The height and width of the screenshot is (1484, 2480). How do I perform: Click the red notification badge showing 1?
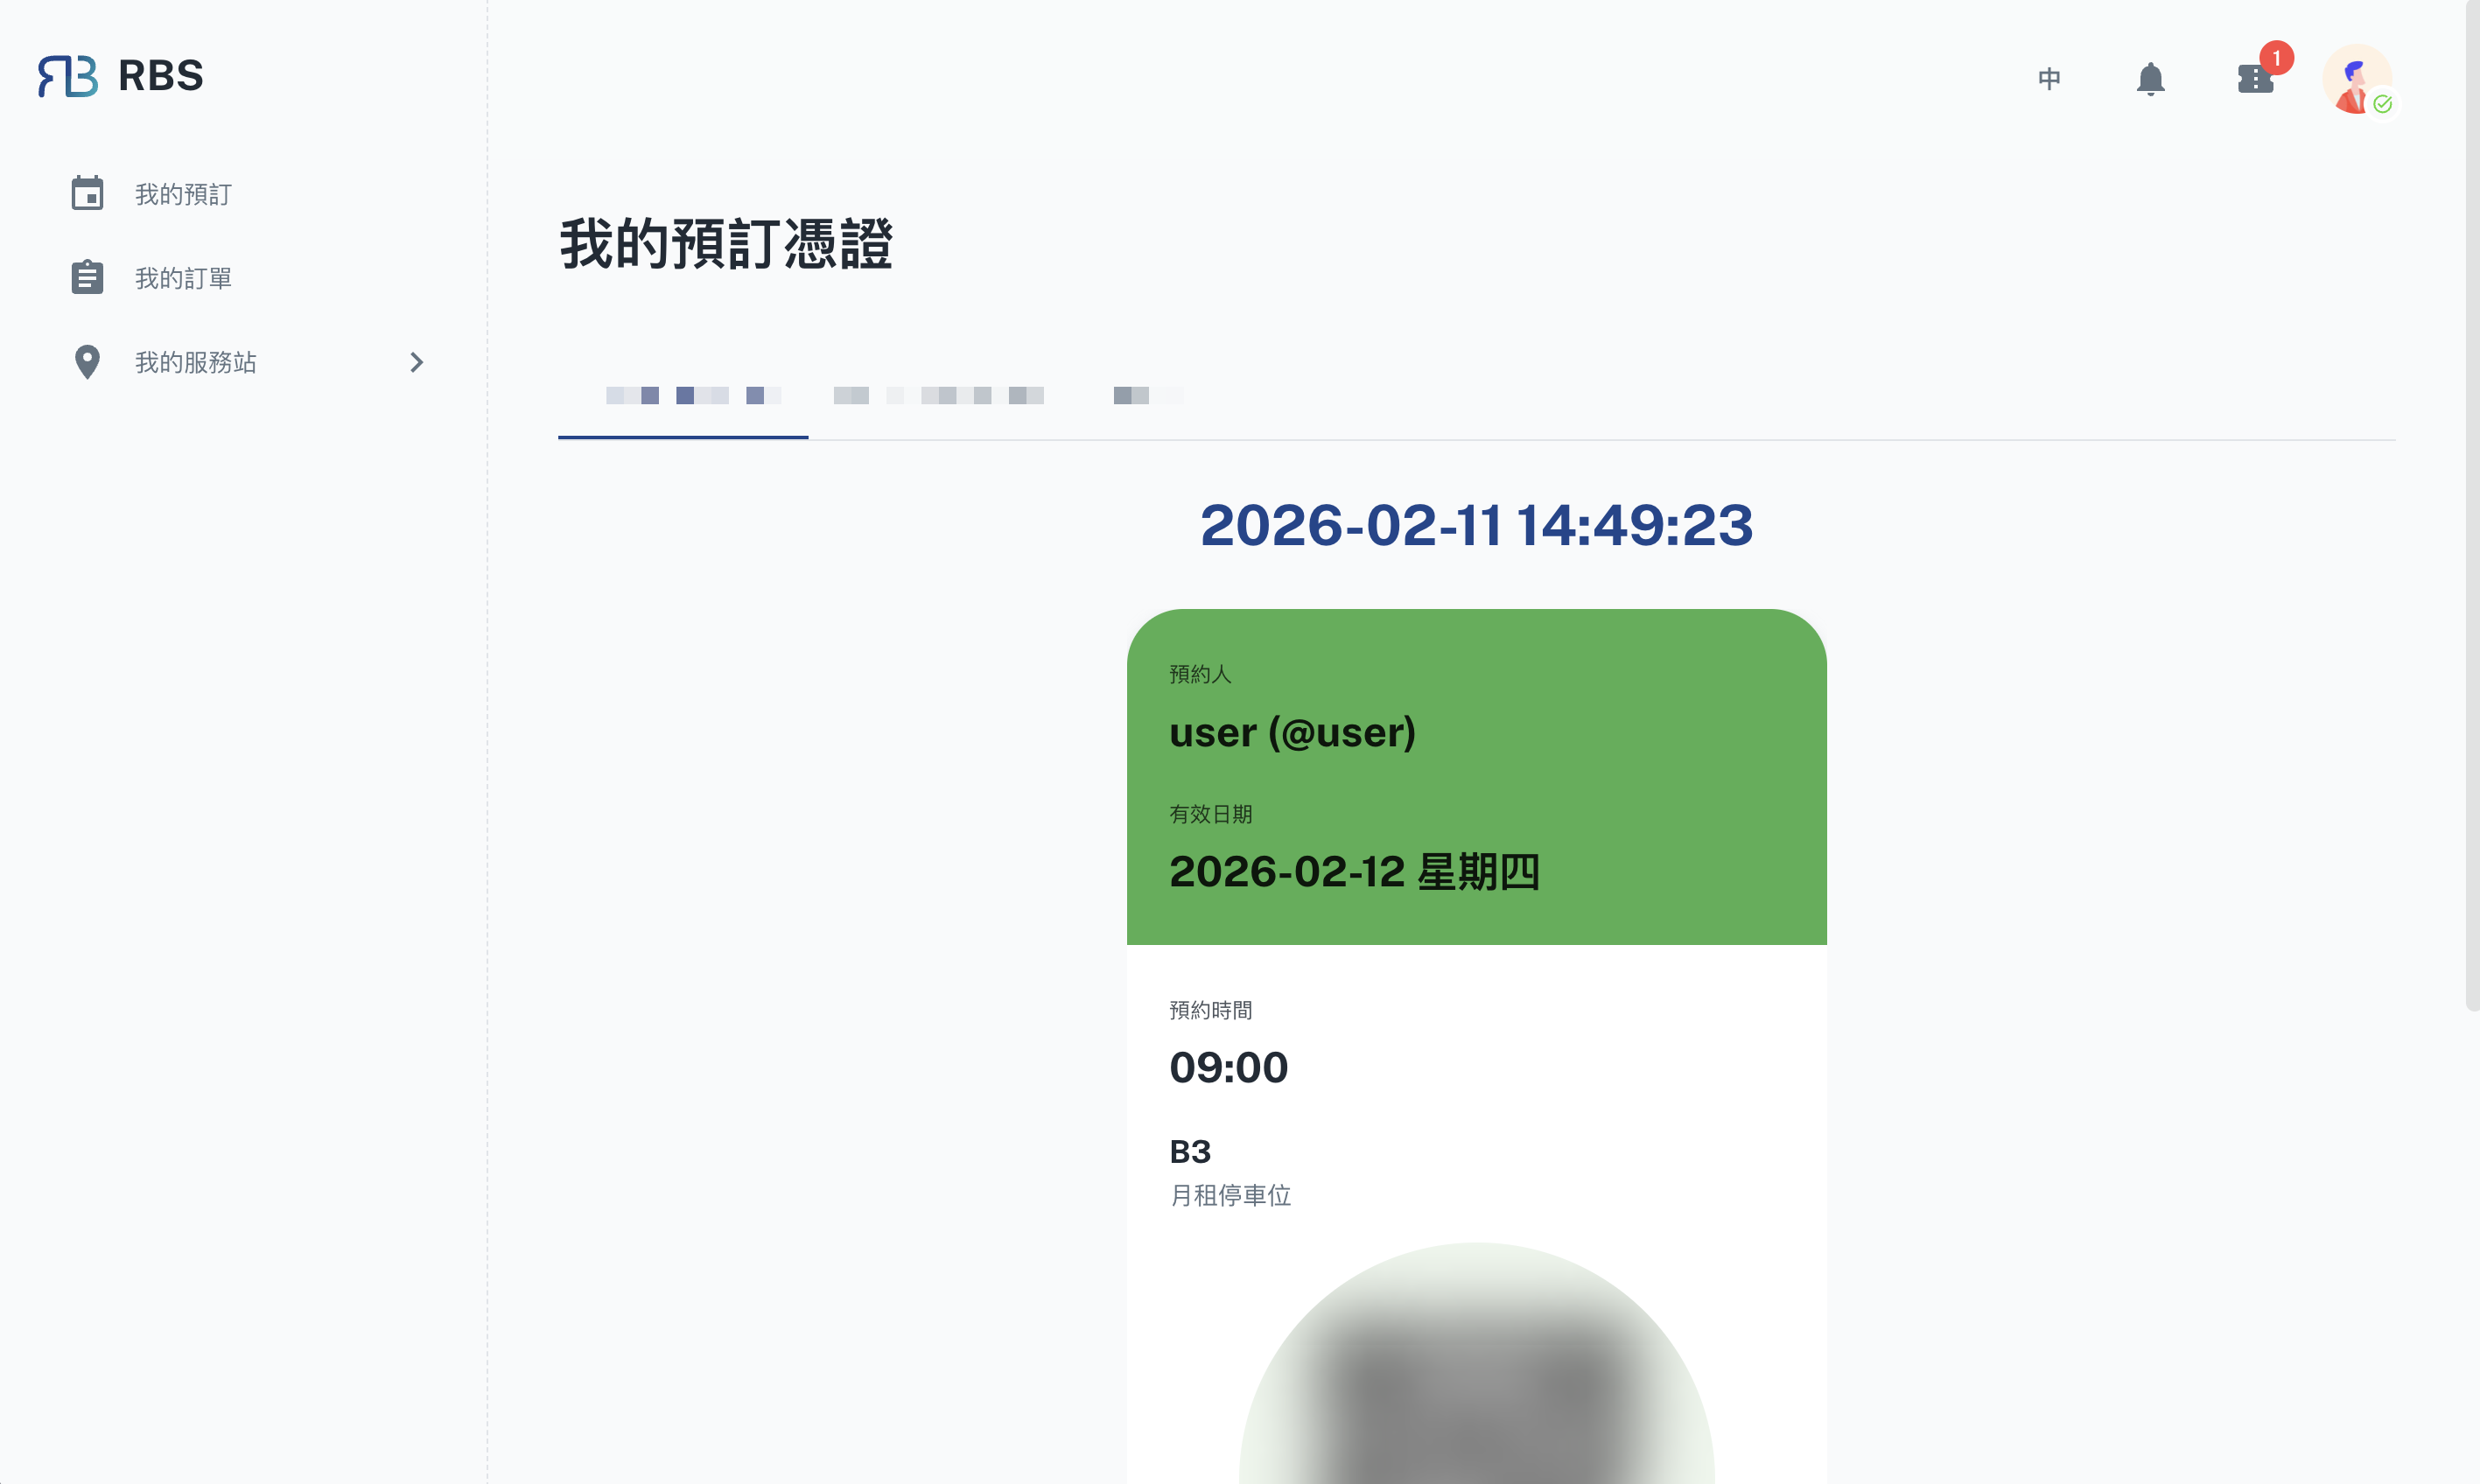(2277, 58)
